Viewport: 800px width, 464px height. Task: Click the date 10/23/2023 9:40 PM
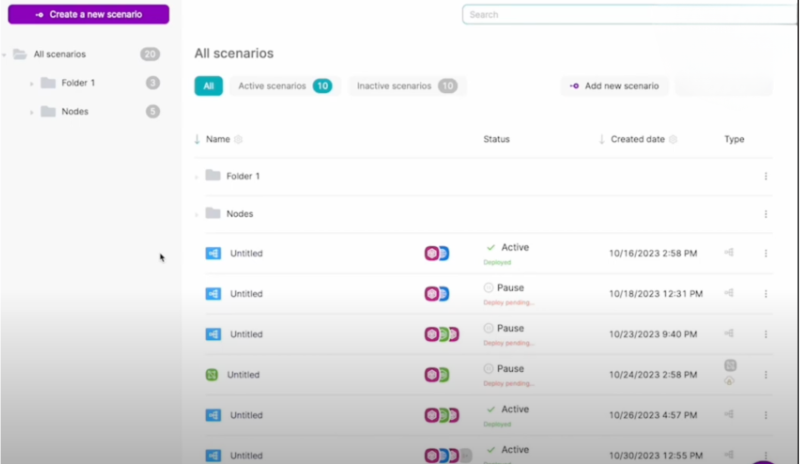[x=653, y=334]
